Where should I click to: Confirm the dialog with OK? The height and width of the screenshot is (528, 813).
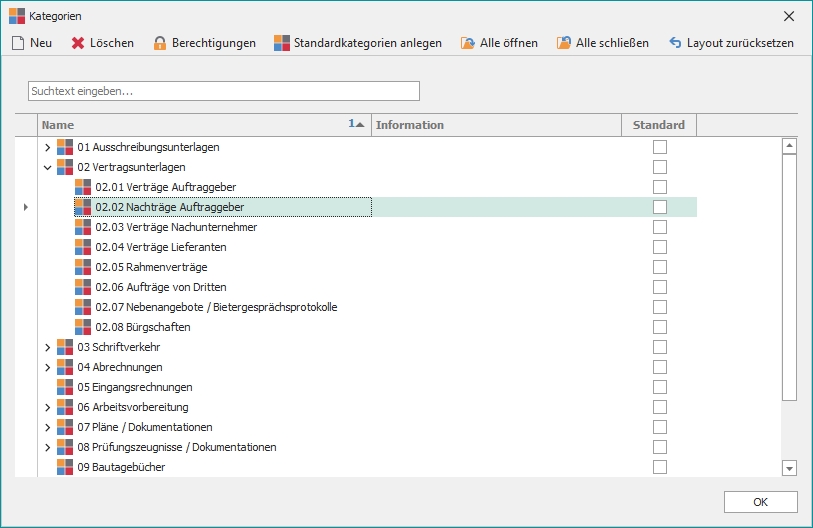coord(761,502)
